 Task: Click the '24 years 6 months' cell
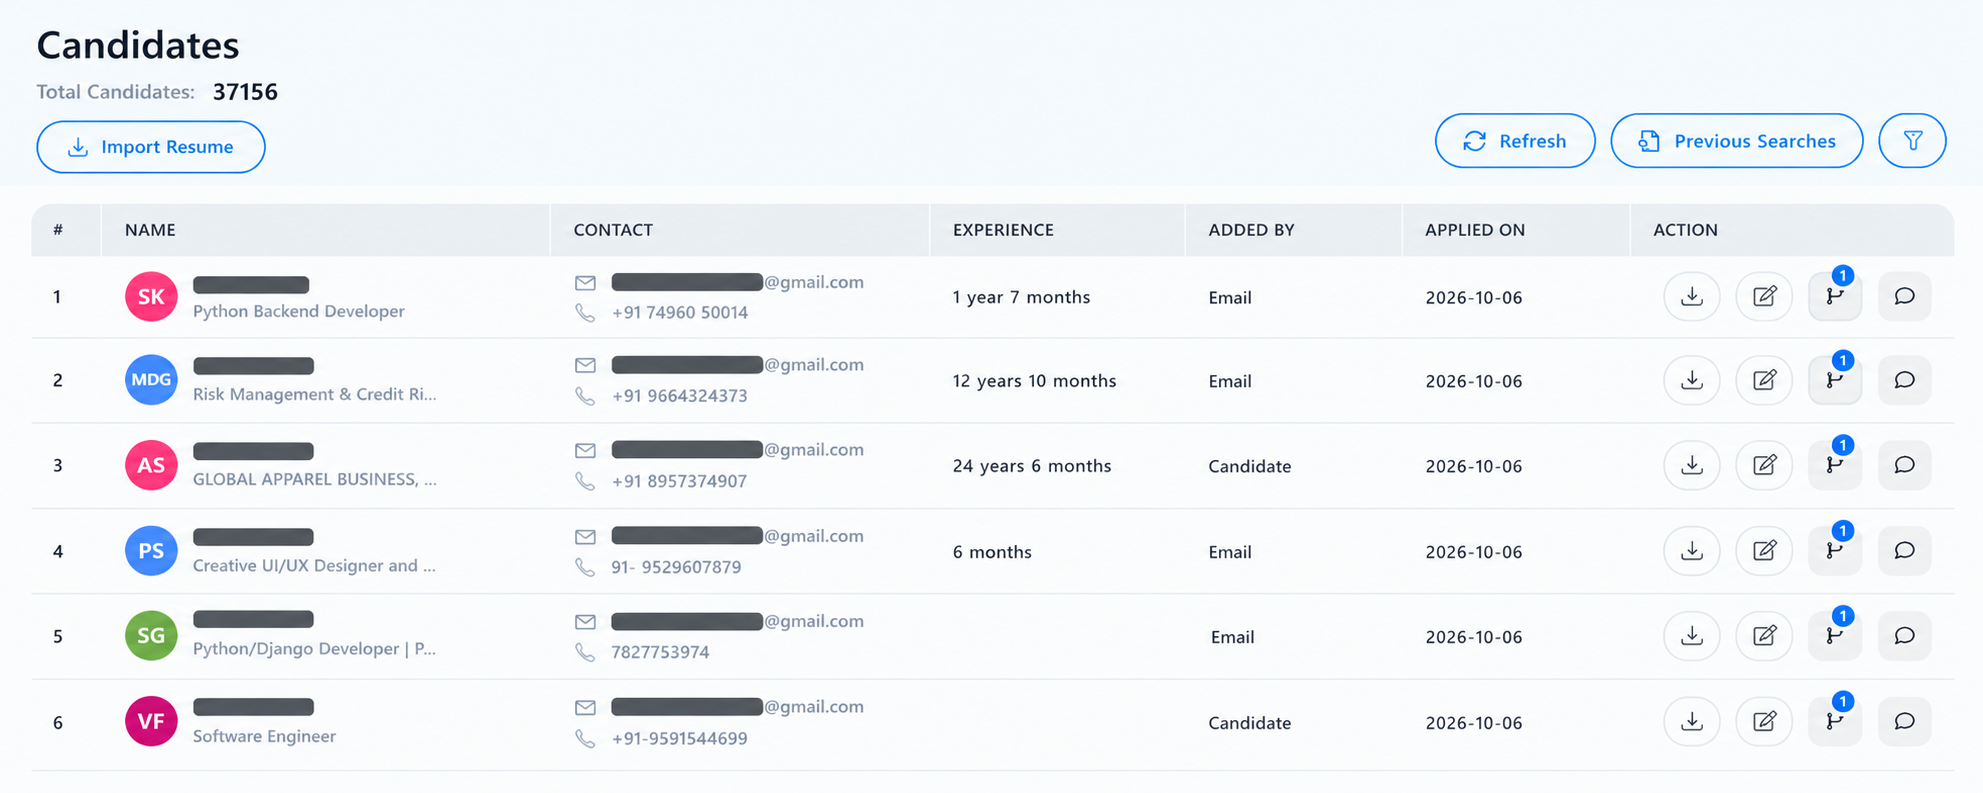(1032, 466)
